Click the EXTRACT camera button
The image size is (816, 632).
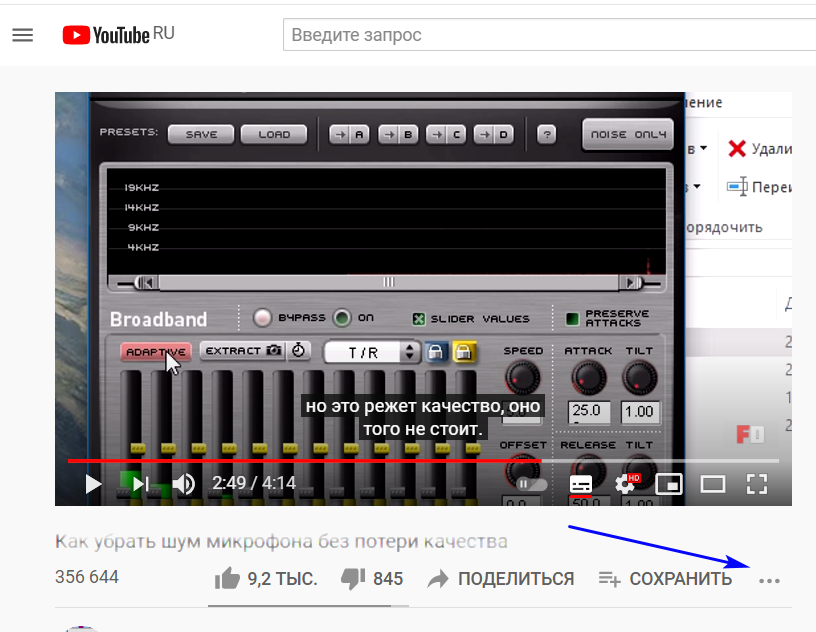coord(243,351)
